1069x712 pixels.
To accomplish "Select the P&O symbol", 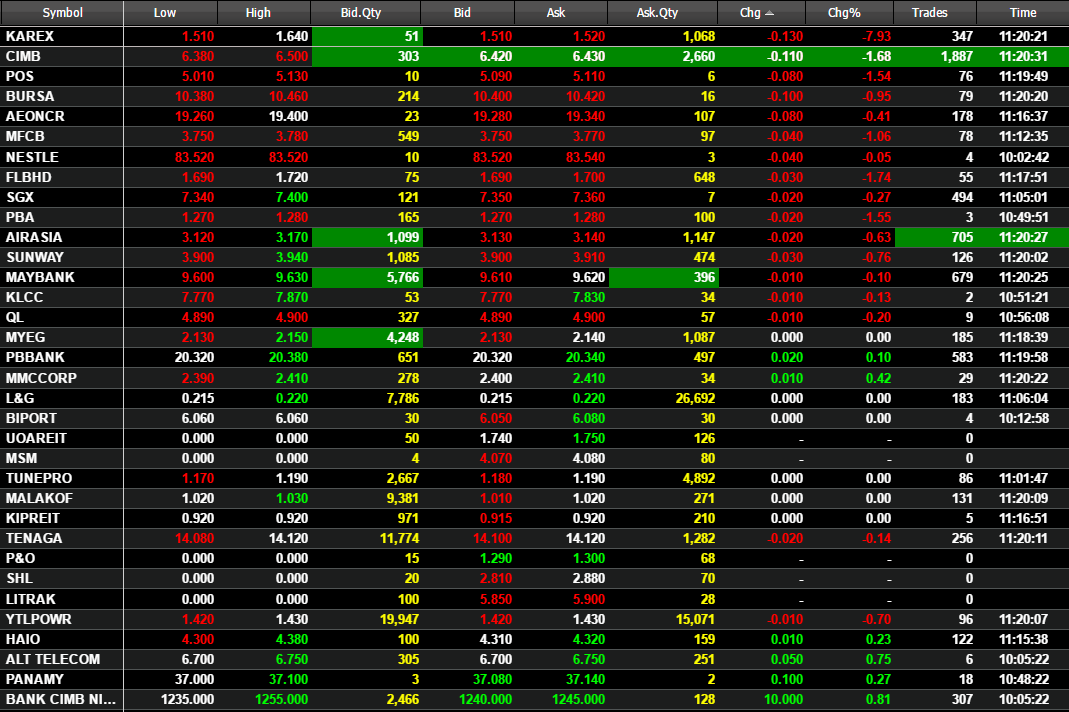I will 20,558.
